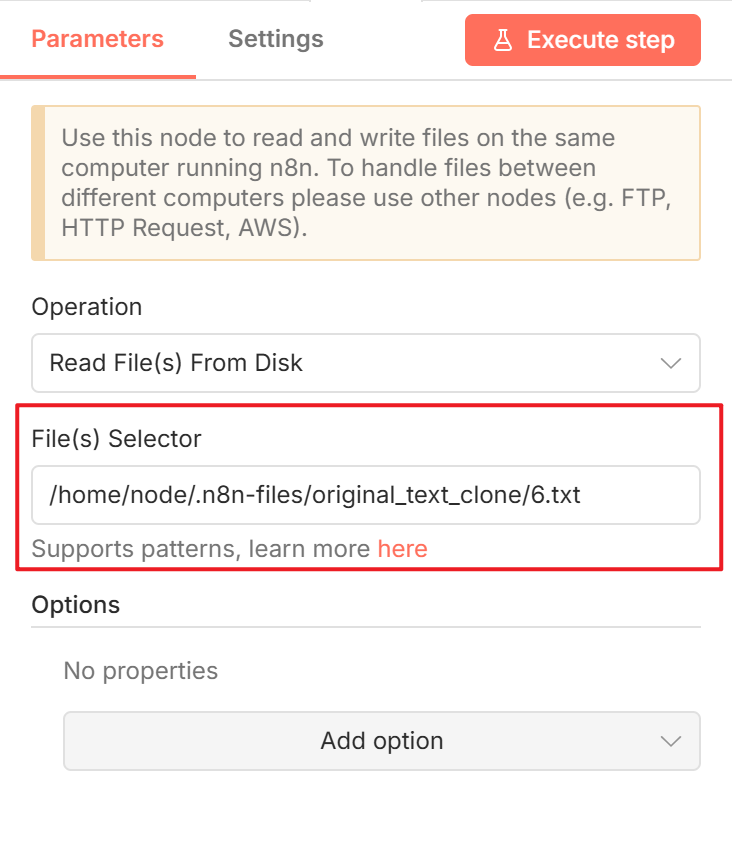Switch to the Settings tab
732x849 pixels.
tap(275, 39)
